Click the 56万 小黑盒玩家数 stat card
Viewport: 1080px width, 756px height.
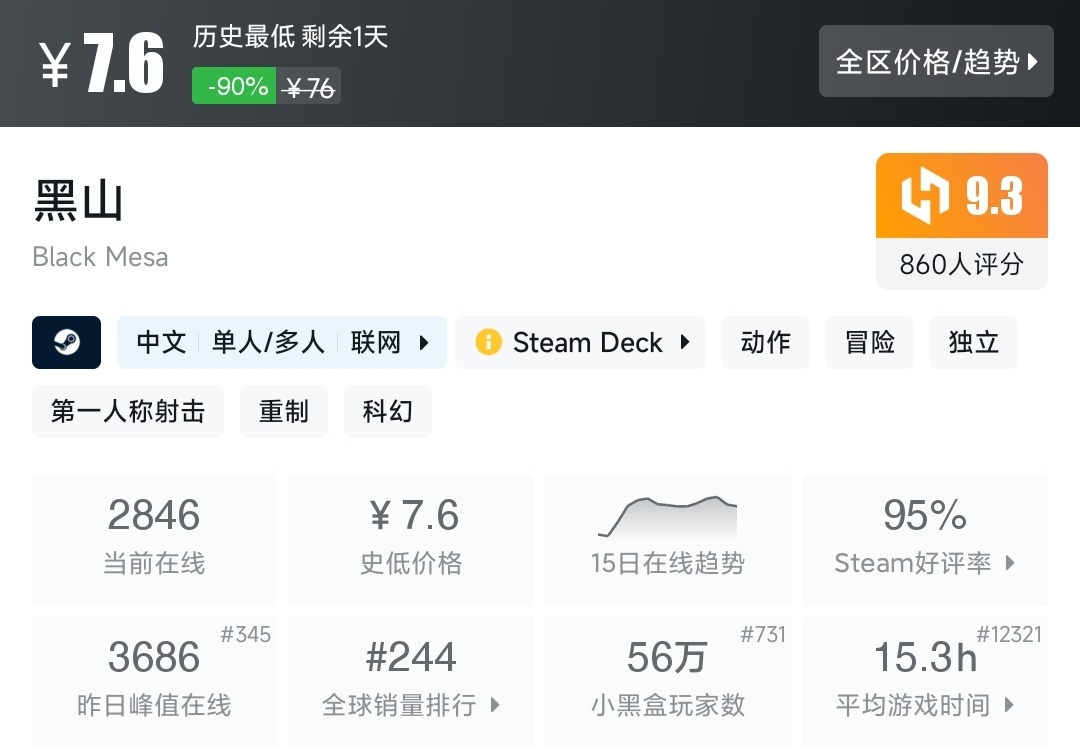(667, 682)
